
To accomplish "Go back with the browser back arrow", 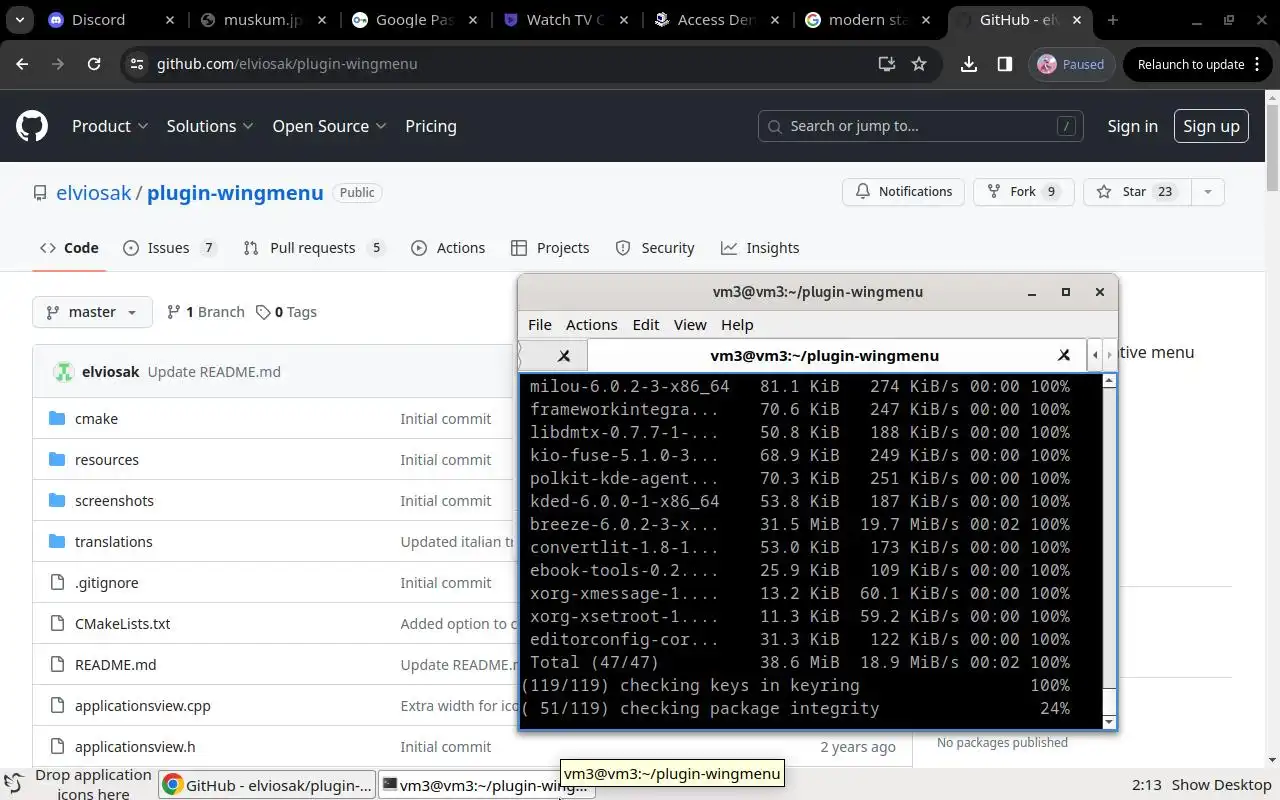I will (x=22, y=64).
